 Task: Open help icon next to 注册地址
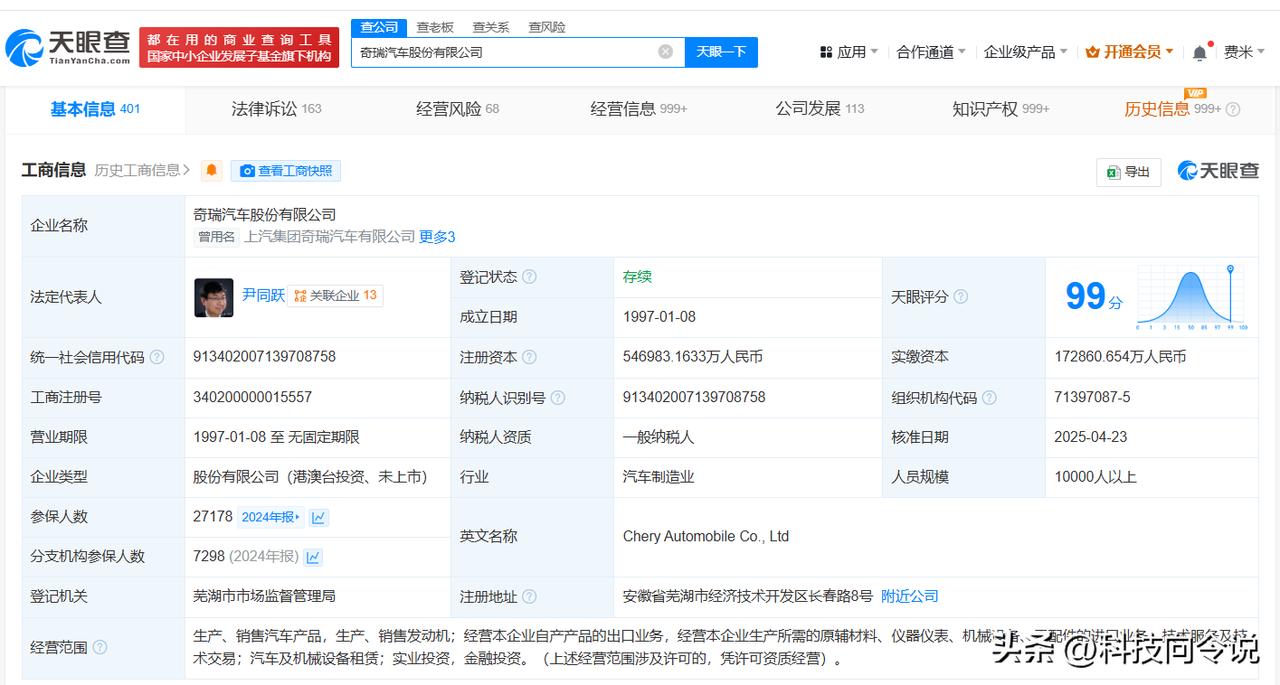[x=529, y=597]
